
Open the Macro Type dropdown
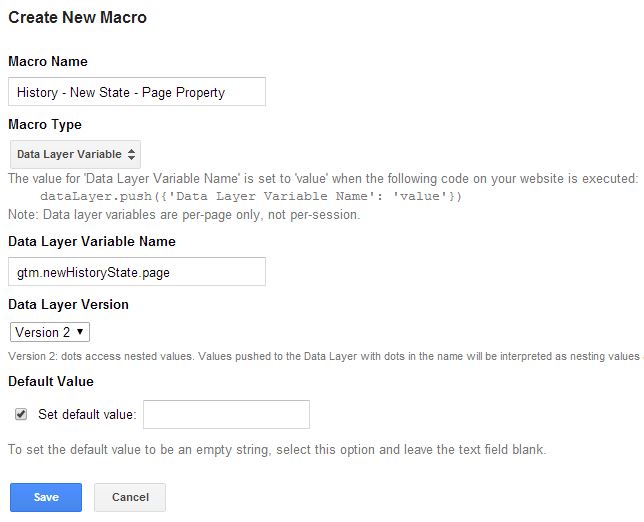[x=75, y=154]
